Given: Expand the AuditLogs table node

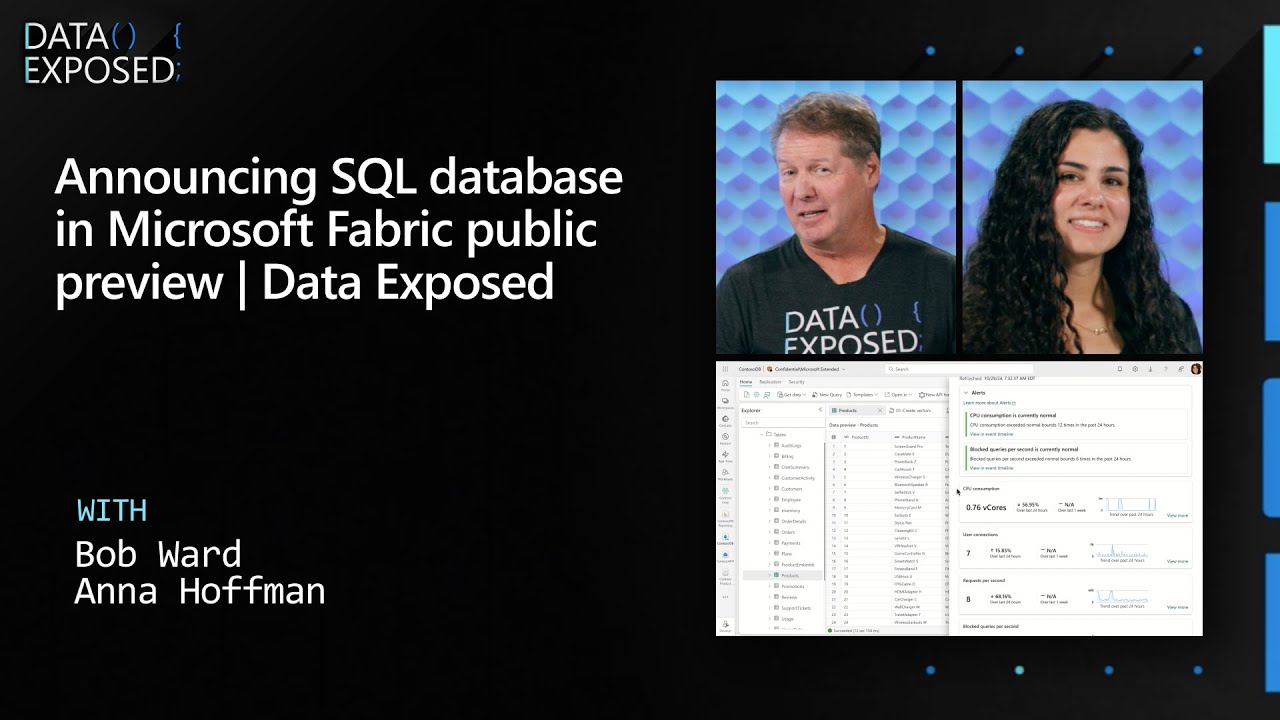Looking at the screenshot, I should coord(769,445).
